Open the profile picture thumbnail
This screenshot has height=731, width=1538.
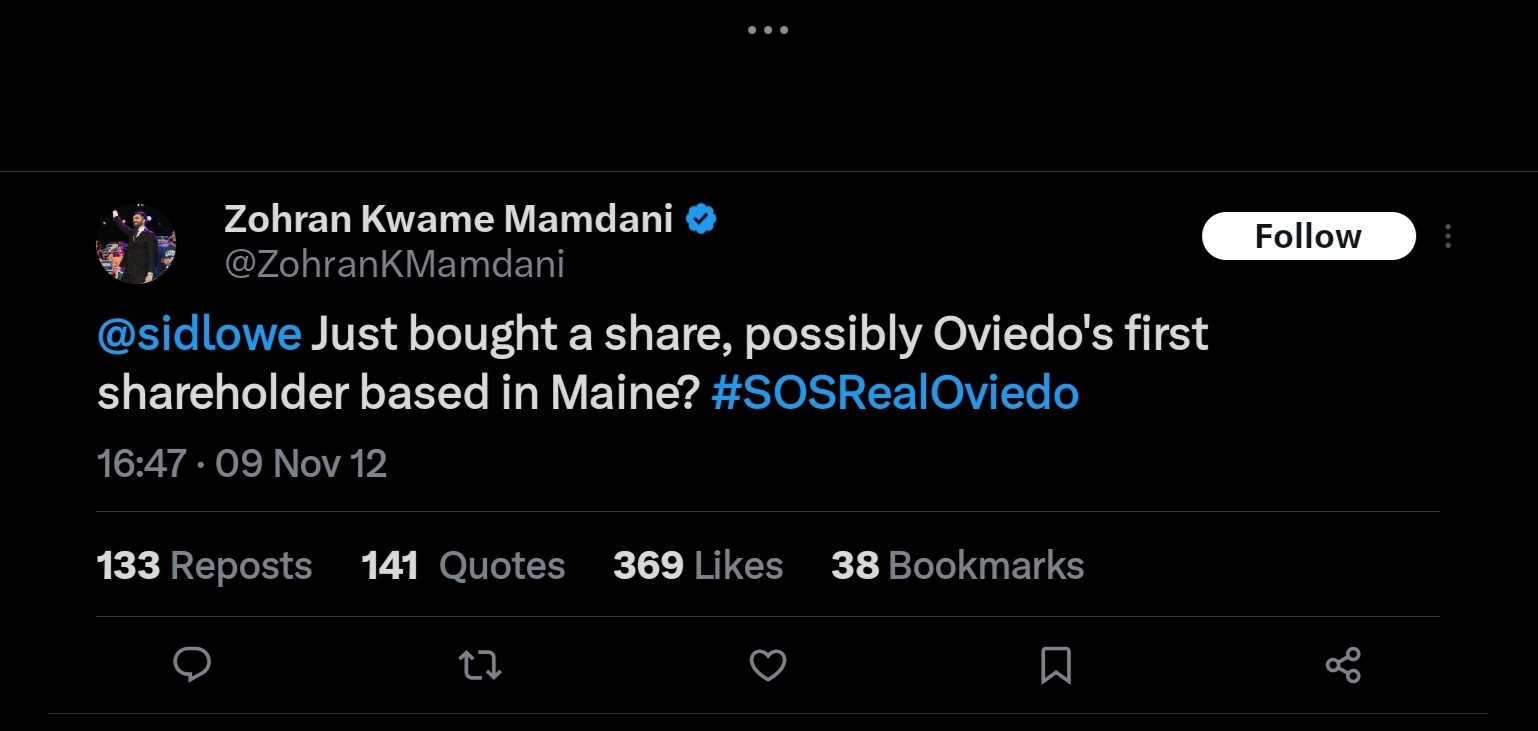[x=136, y=244]
